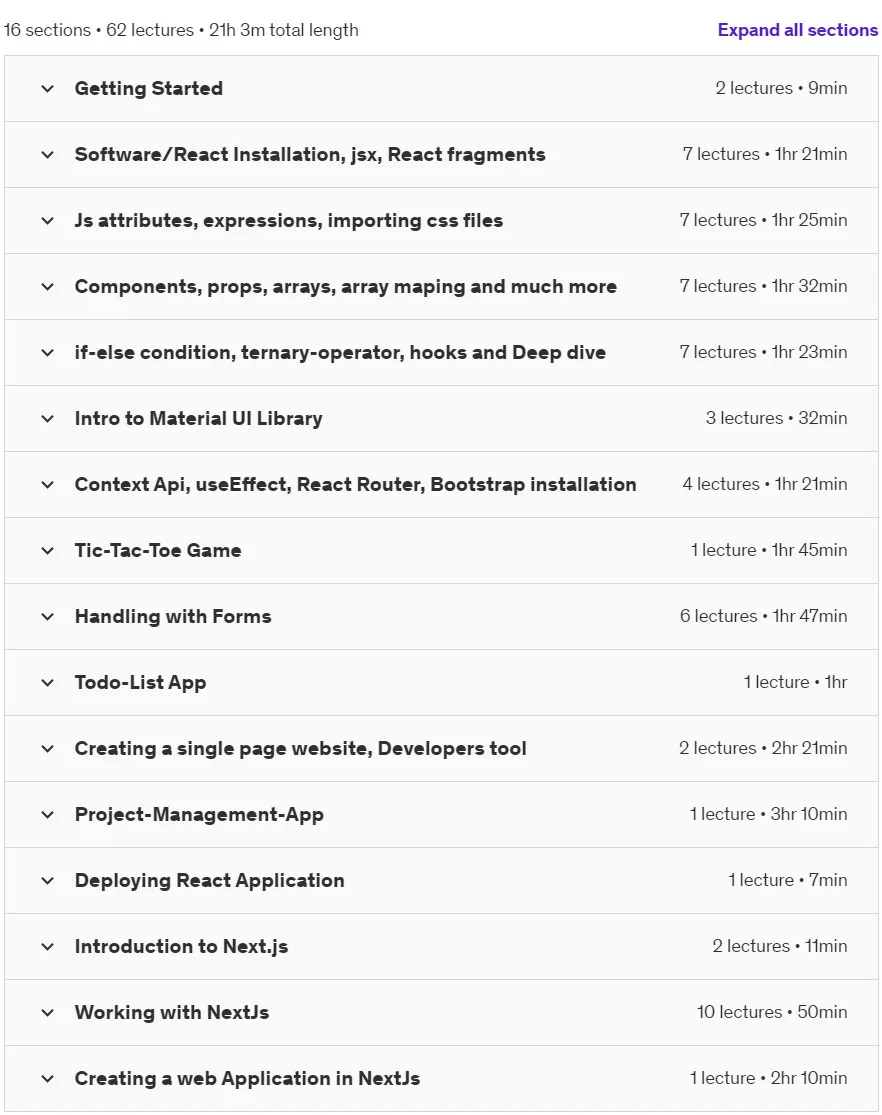Open the Todo-List App section title
This screenshot has height=1115, width=882.
[x=140, y=683]
